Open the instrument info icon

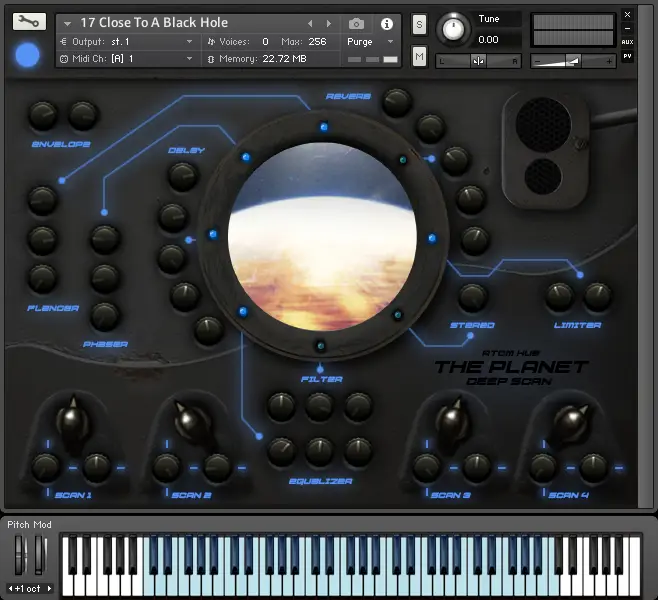point(386,24)
